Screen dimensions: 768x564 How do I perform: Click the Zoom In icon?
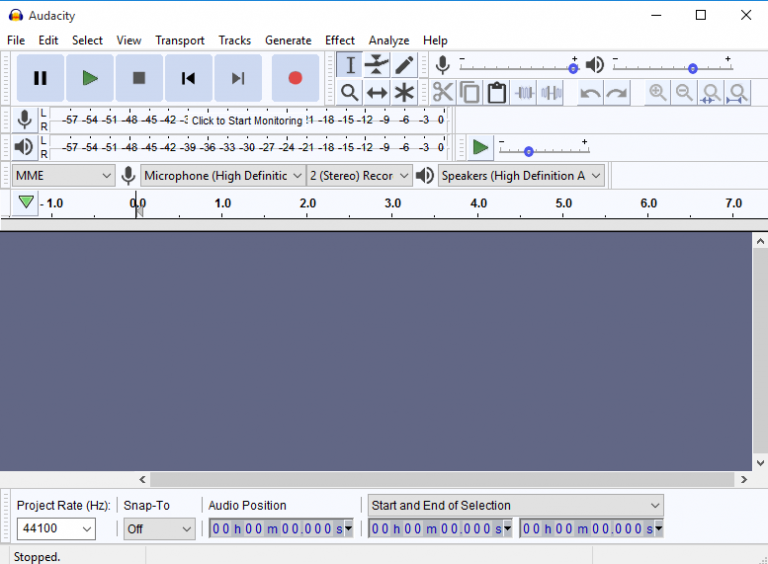pos(657,93)
